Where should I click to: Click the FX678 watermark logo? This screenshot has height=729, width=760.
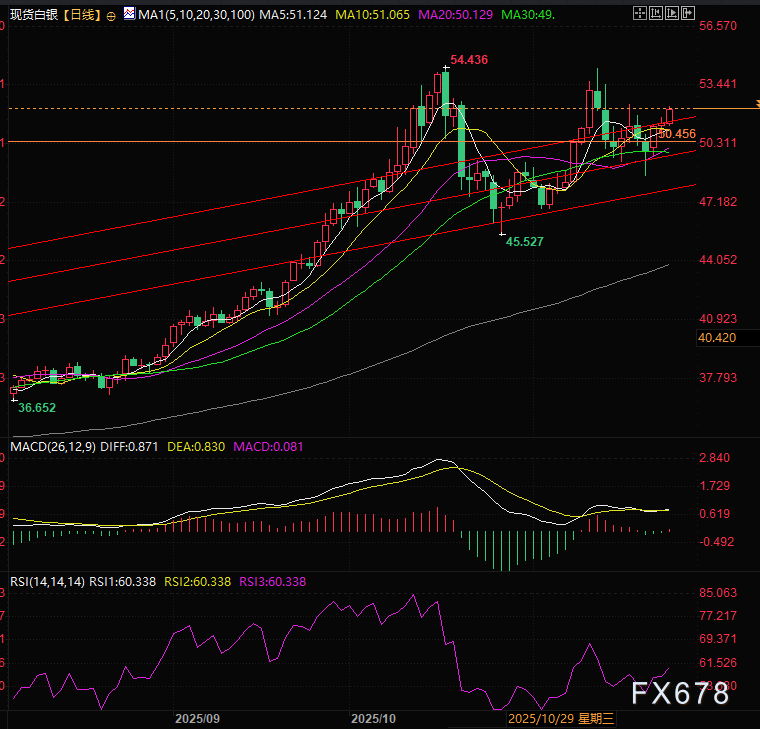coord(679,694)
